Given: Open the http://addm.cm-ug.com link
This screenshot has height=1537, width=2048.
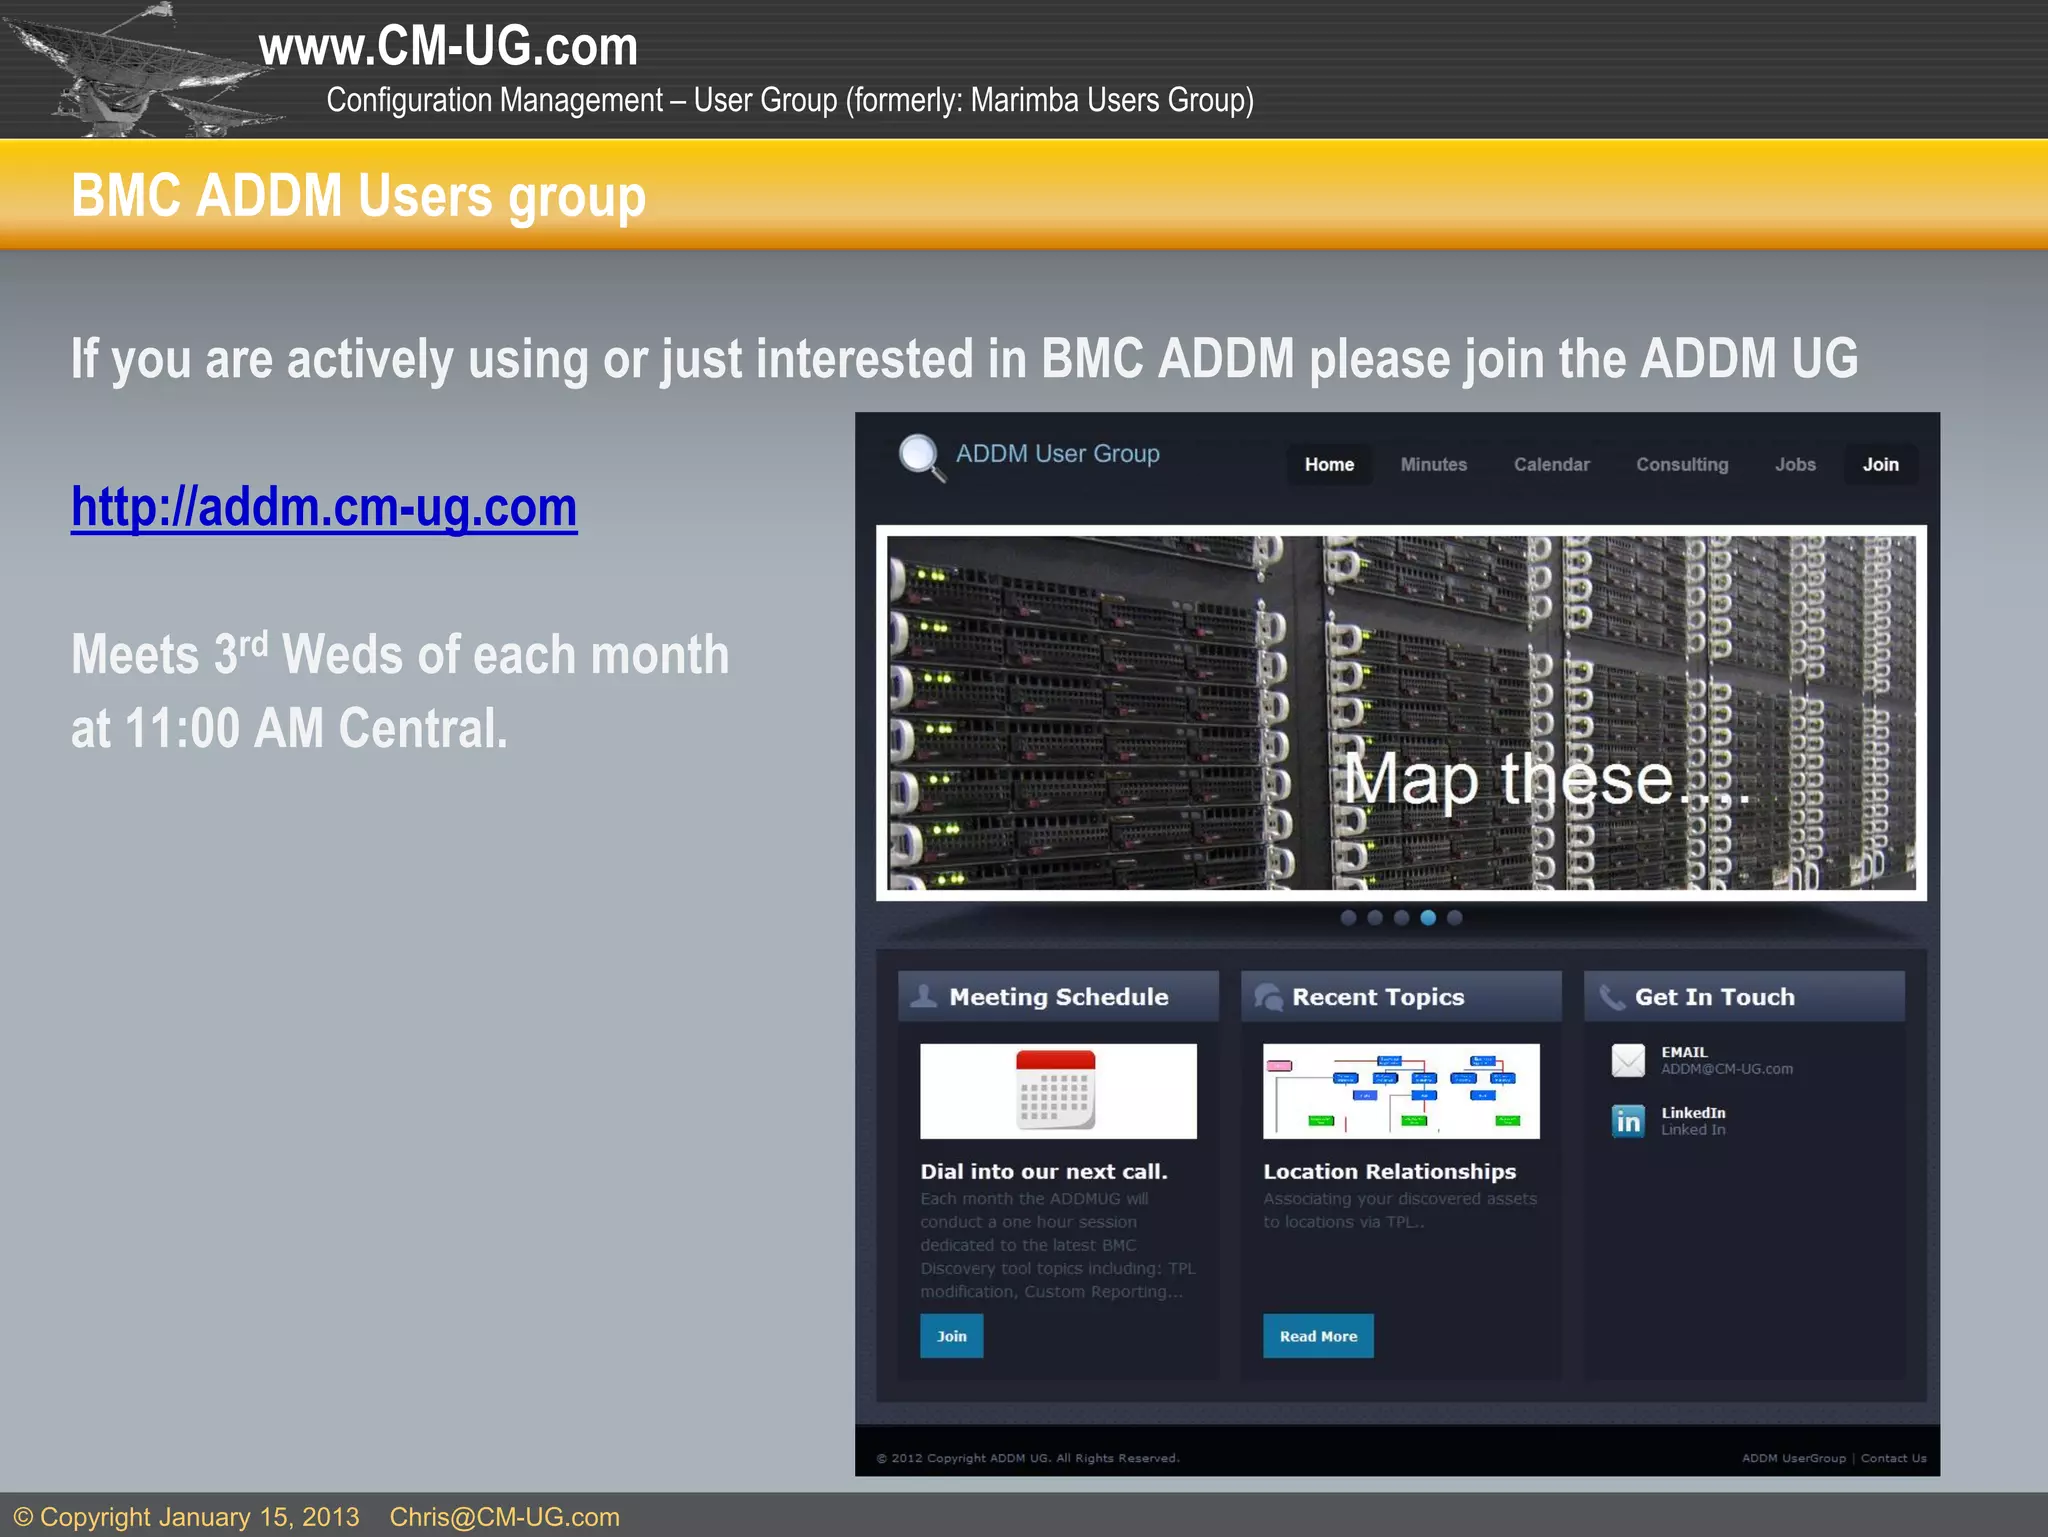Looking at the screenshot, I should point(324,508).
